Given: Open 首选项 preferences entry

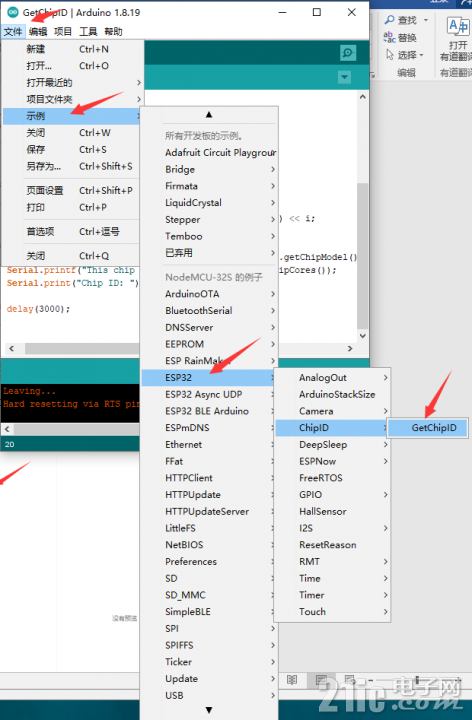Looking at the screenshot, I should pyautogui.click(x=71, y=231).
